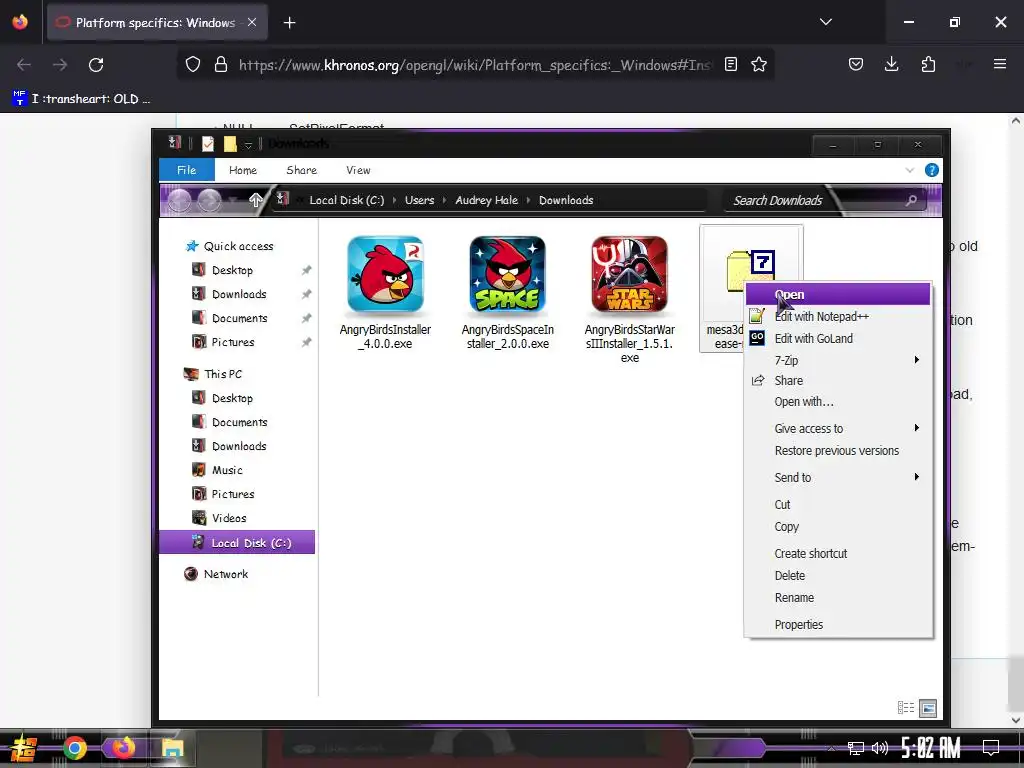Click Downloads in the address breadcrumb
The width and height of the screenshot is (1024, 768).
tap(566, 200)
